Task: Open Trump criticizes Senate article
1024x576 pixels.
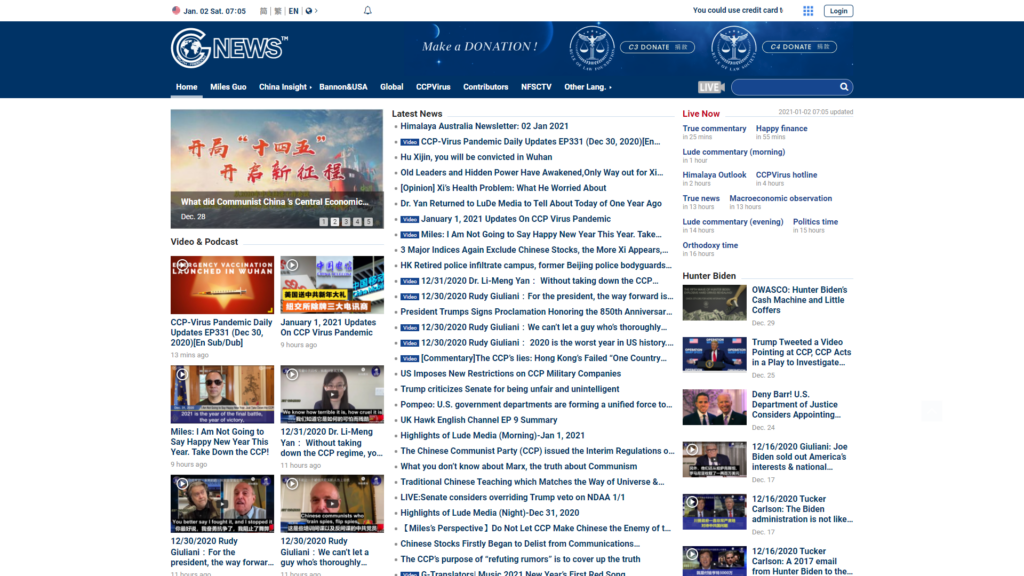Action: point(509,389)
